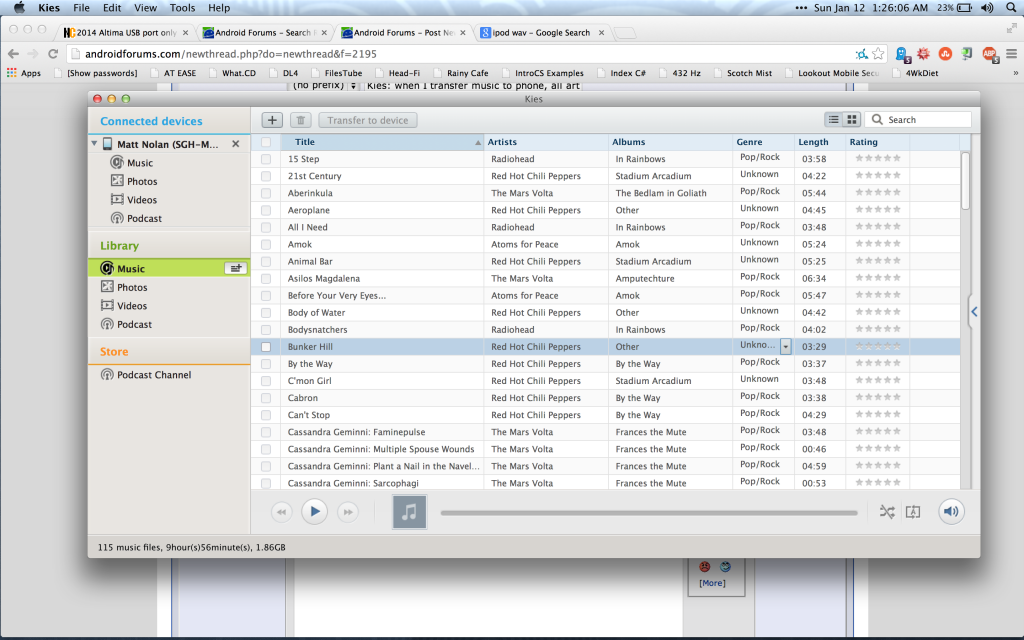Sort by Artists column header

tap(546, 142)
